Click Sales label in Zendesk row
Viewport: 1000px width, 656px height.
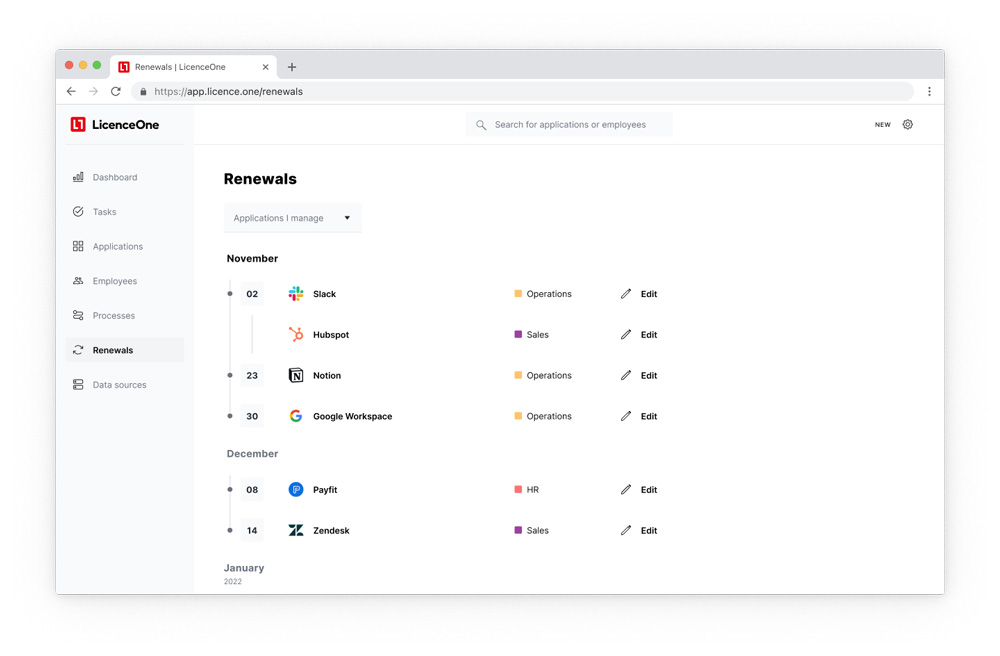click(538, 530)
